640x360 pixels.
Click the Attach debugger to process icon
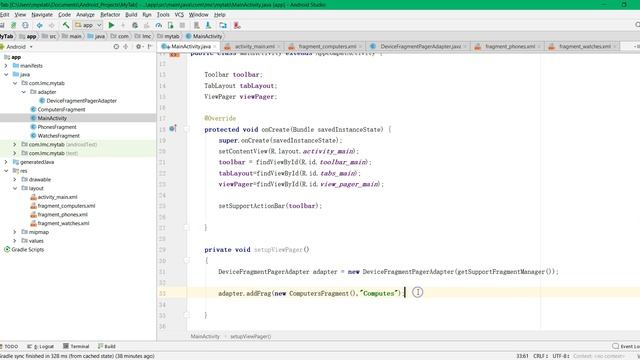[x=170, y=25]
